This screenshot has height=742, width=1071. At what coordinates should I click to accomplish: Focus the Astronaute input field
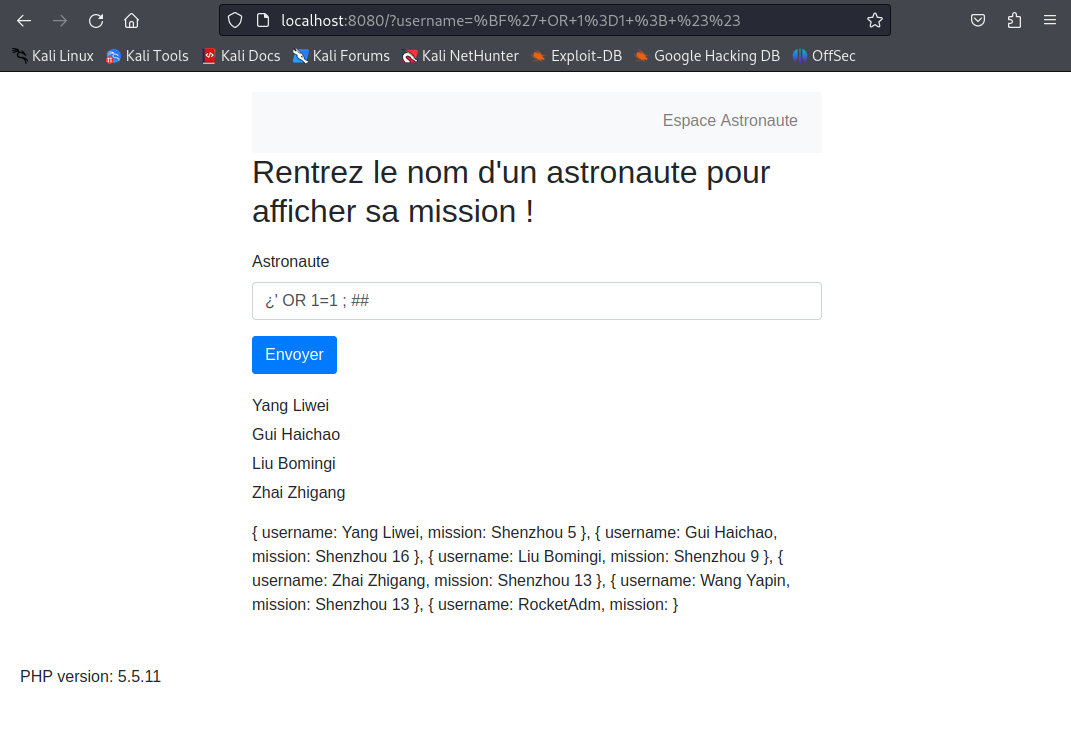pos(536,300)
